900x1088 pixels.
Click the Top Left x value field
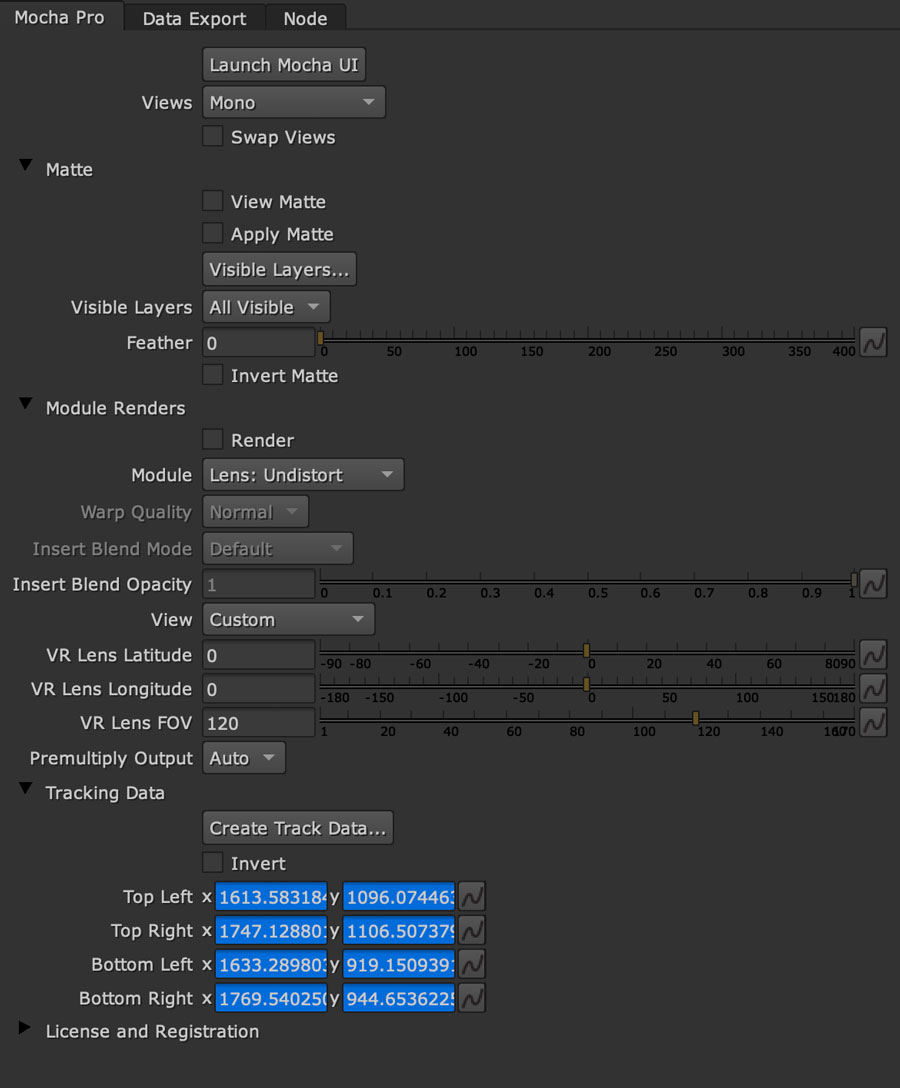click(x=271, y=897)
